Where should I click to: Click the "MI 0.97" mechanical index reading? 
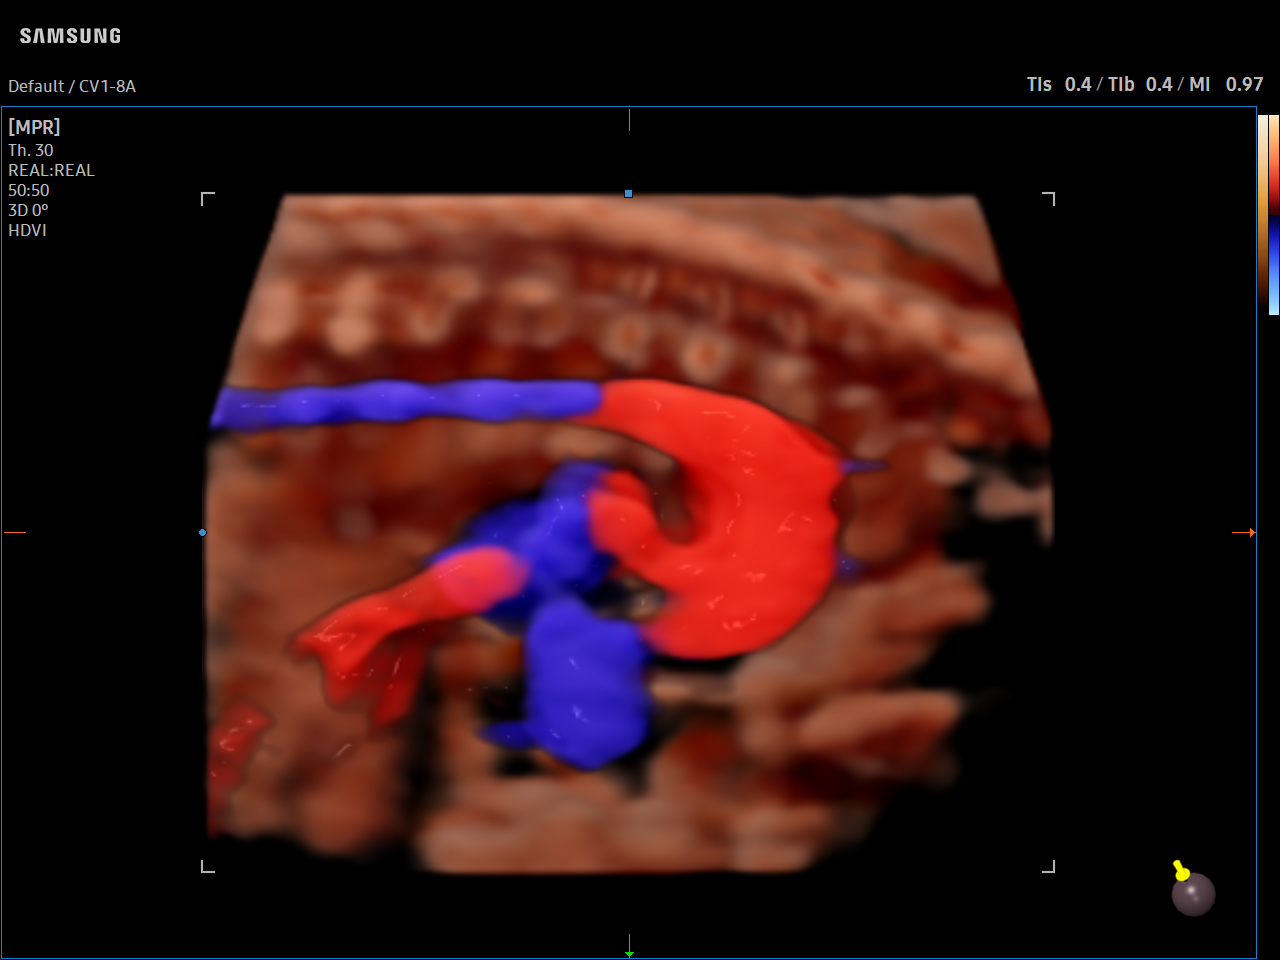1226,85
